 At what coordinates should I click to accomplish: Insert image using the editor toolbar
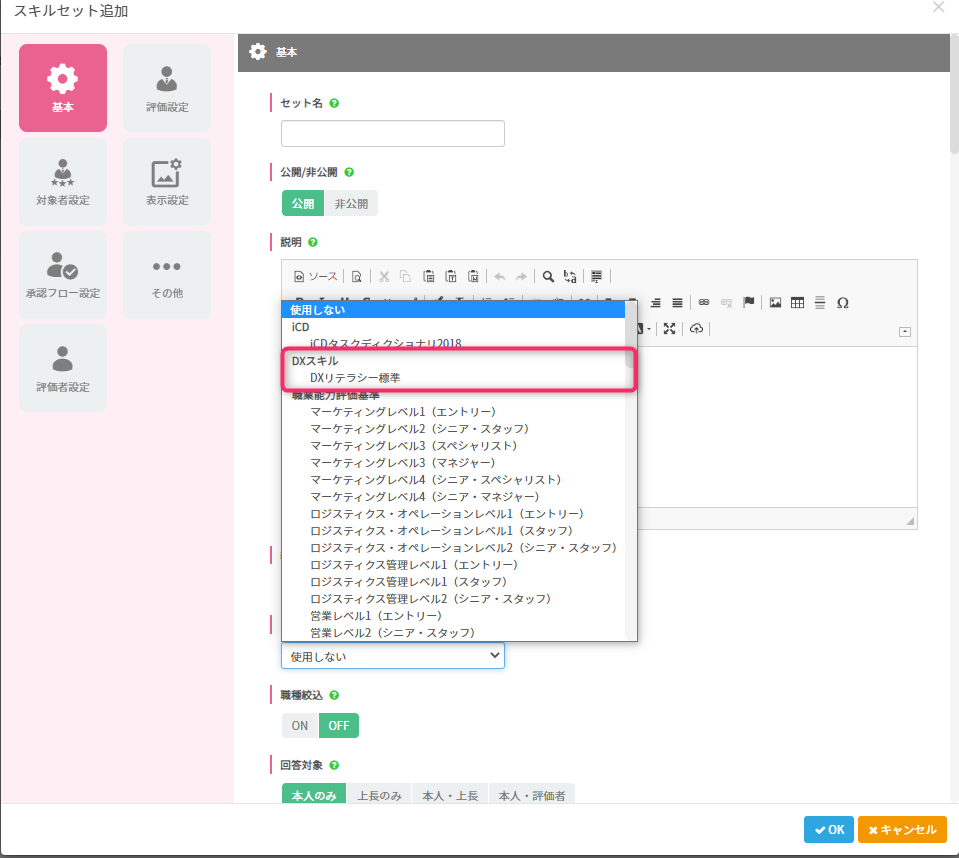point(775,303)
